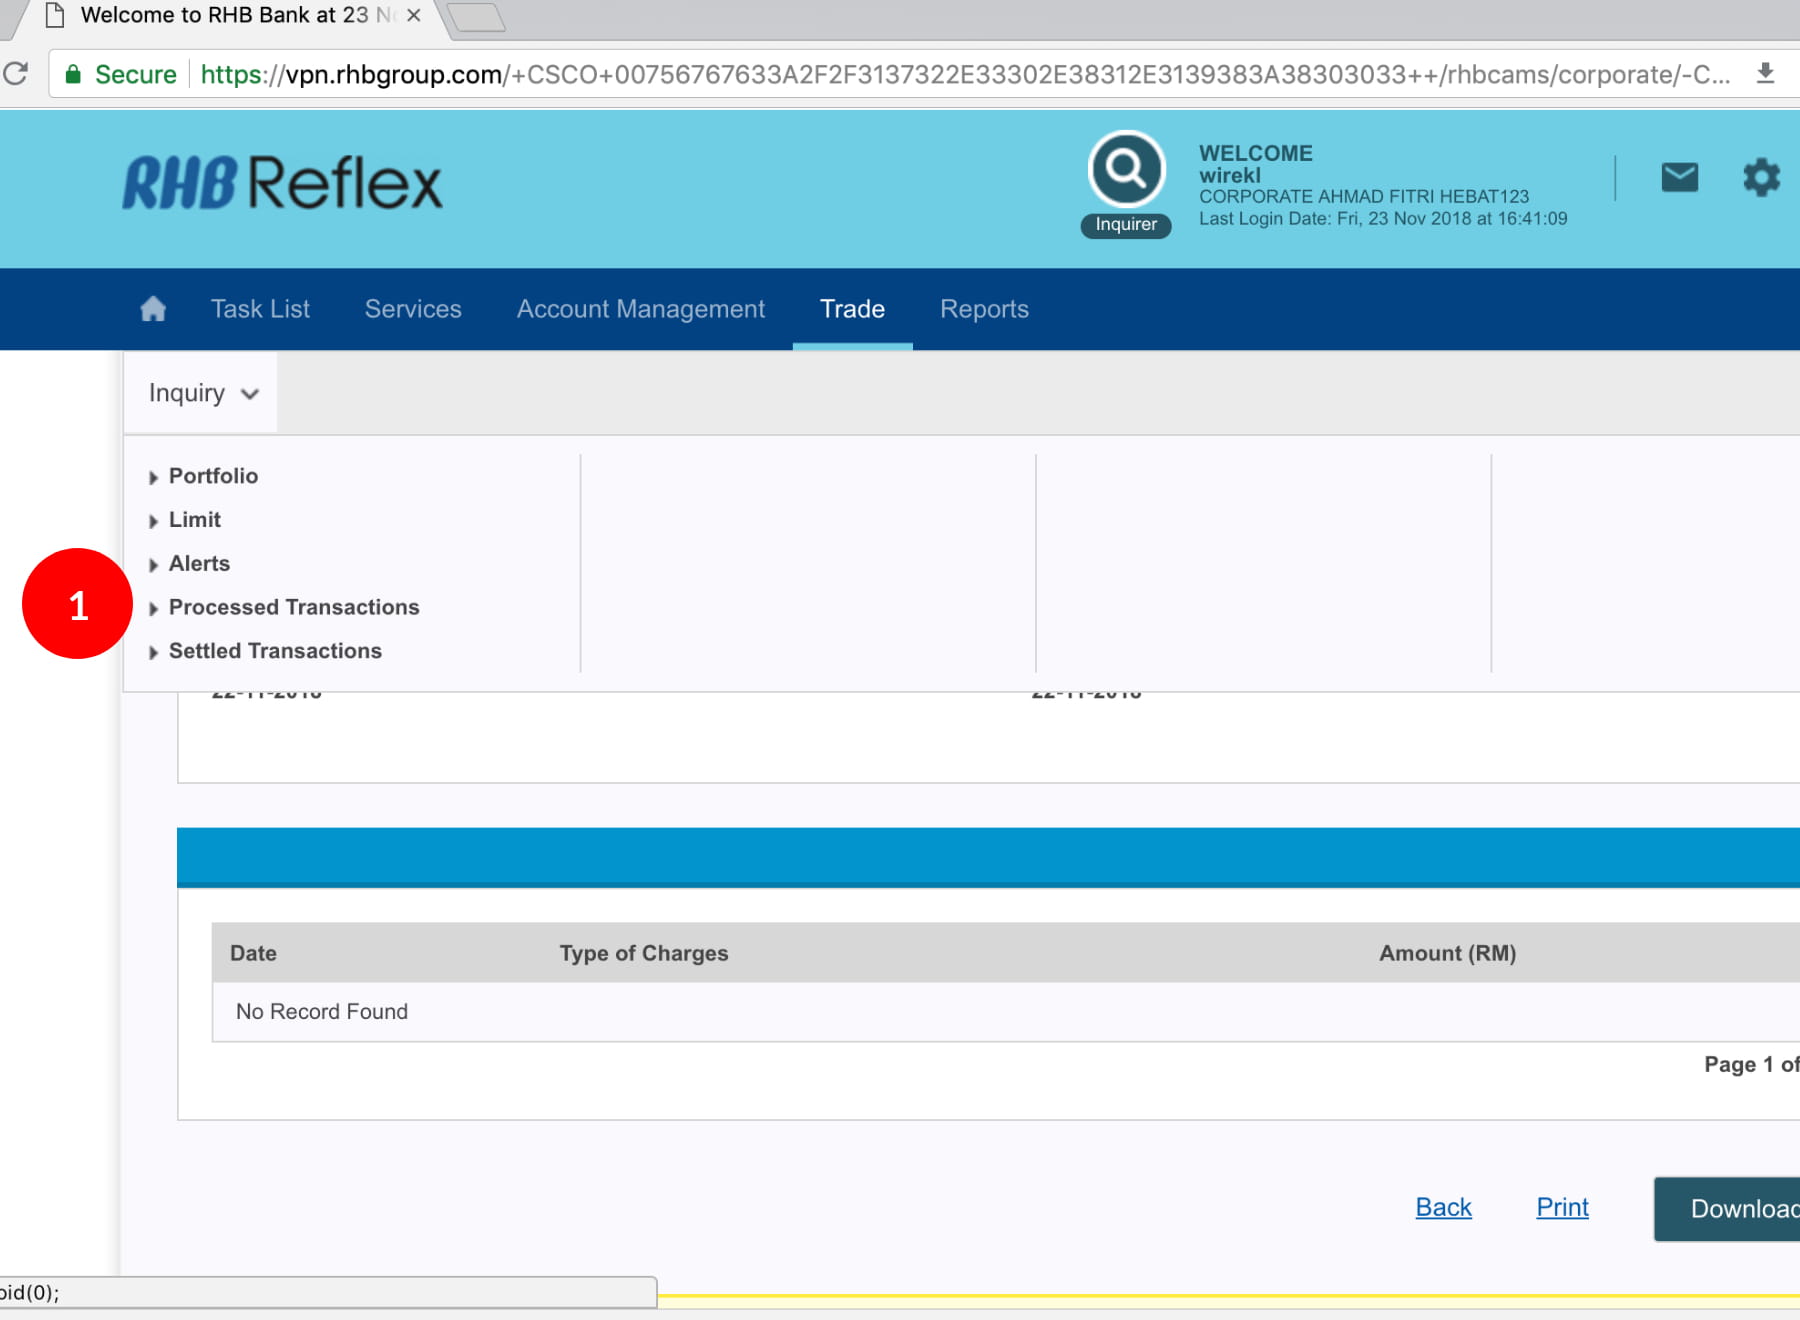Click the browser reload icon

tap(16, 74)
